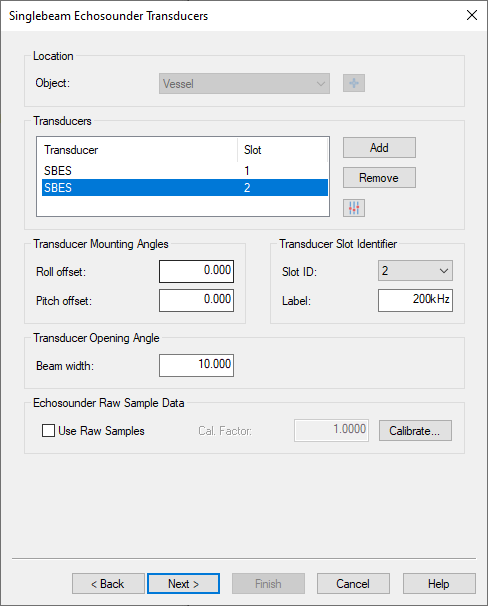Select the SBES slot 2 row
Image resolution: width=488 pixels, height=606 pixels.
tap(185, 187)
